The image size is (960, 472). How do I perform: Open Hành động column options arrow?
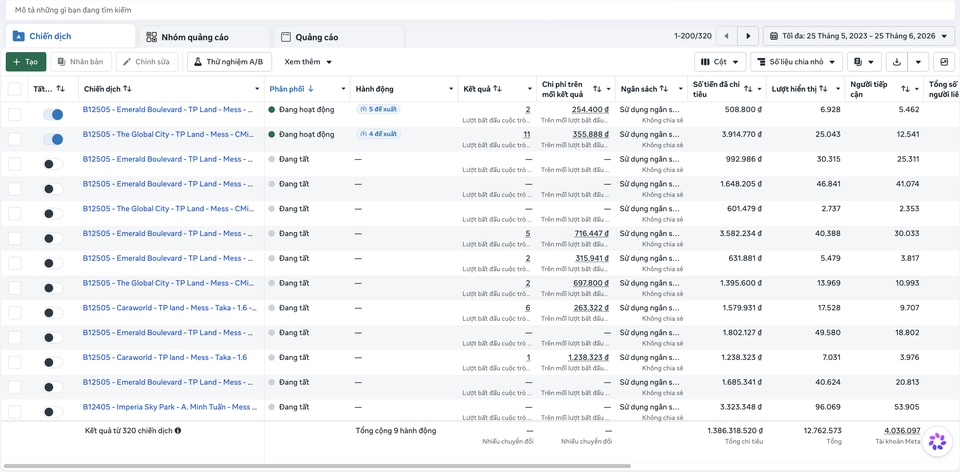[451, 89]
